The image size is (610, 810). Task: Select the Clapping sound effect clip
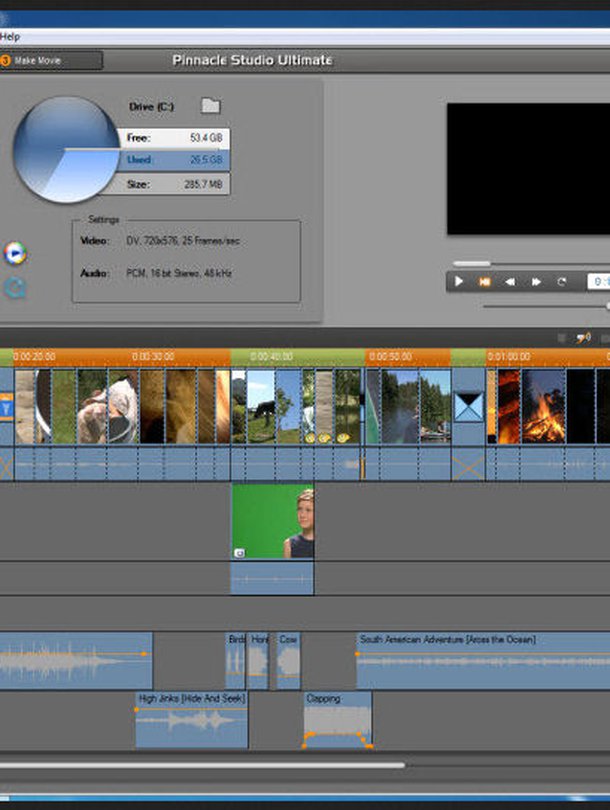coord(338,720)
